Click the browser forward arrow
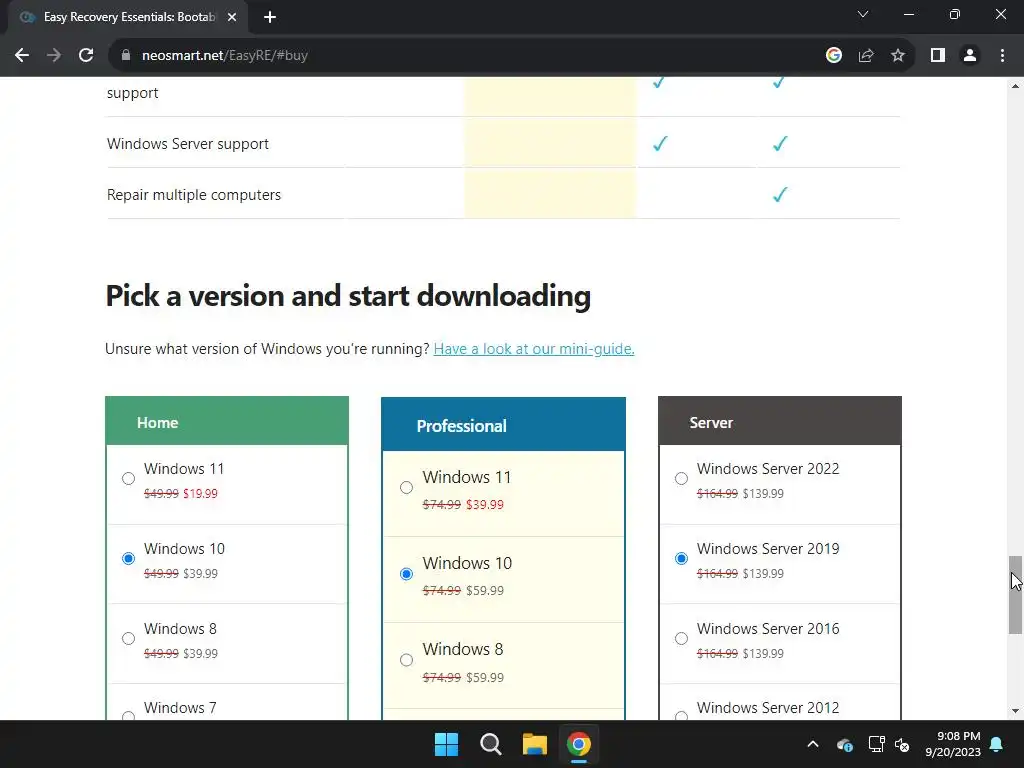The image size is (1024, 768). click(54, 56)
